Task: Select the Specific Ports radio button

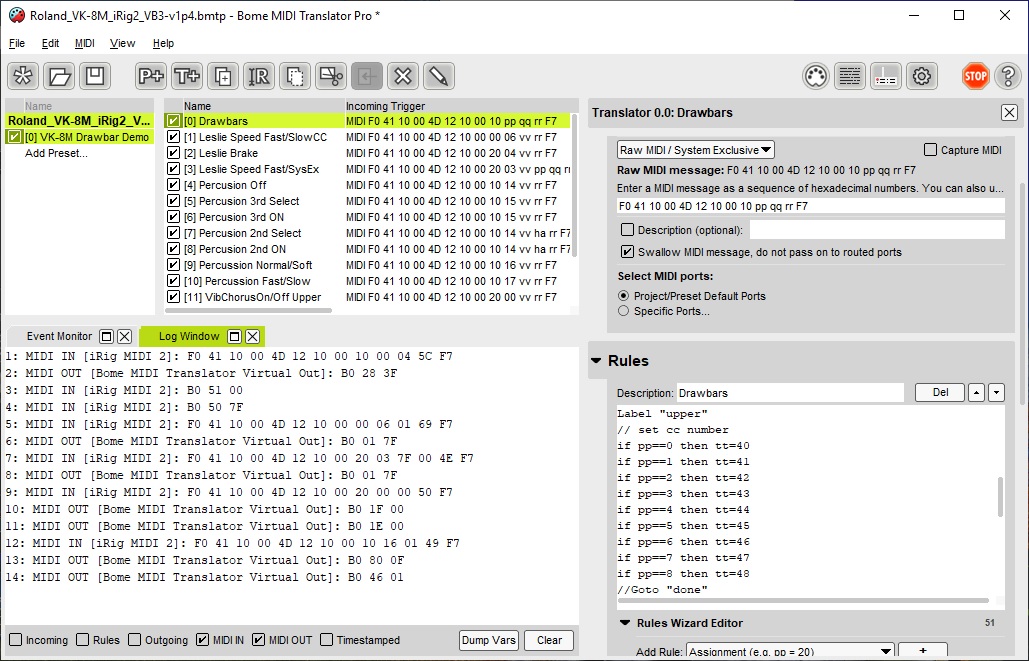Action: coord(623,311)
